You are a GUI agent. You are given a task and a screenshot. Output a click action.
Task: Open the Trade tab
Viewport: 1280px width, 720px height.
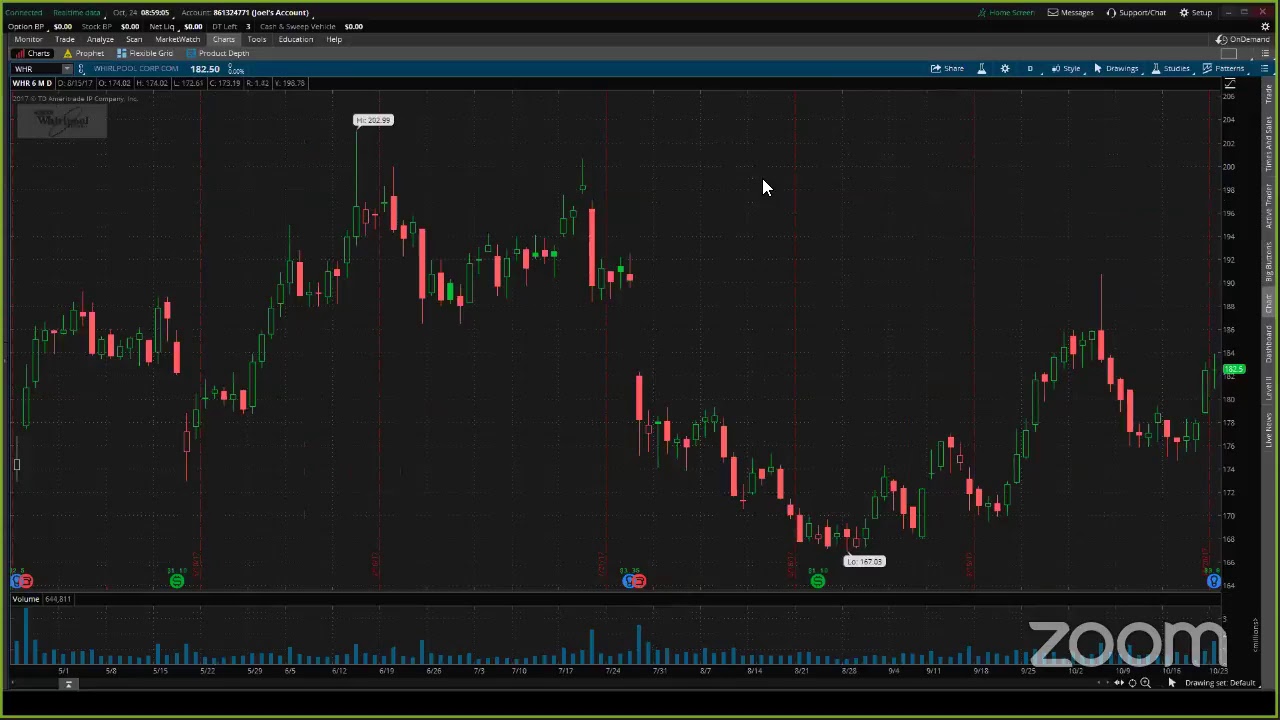[x=64, y=39]
